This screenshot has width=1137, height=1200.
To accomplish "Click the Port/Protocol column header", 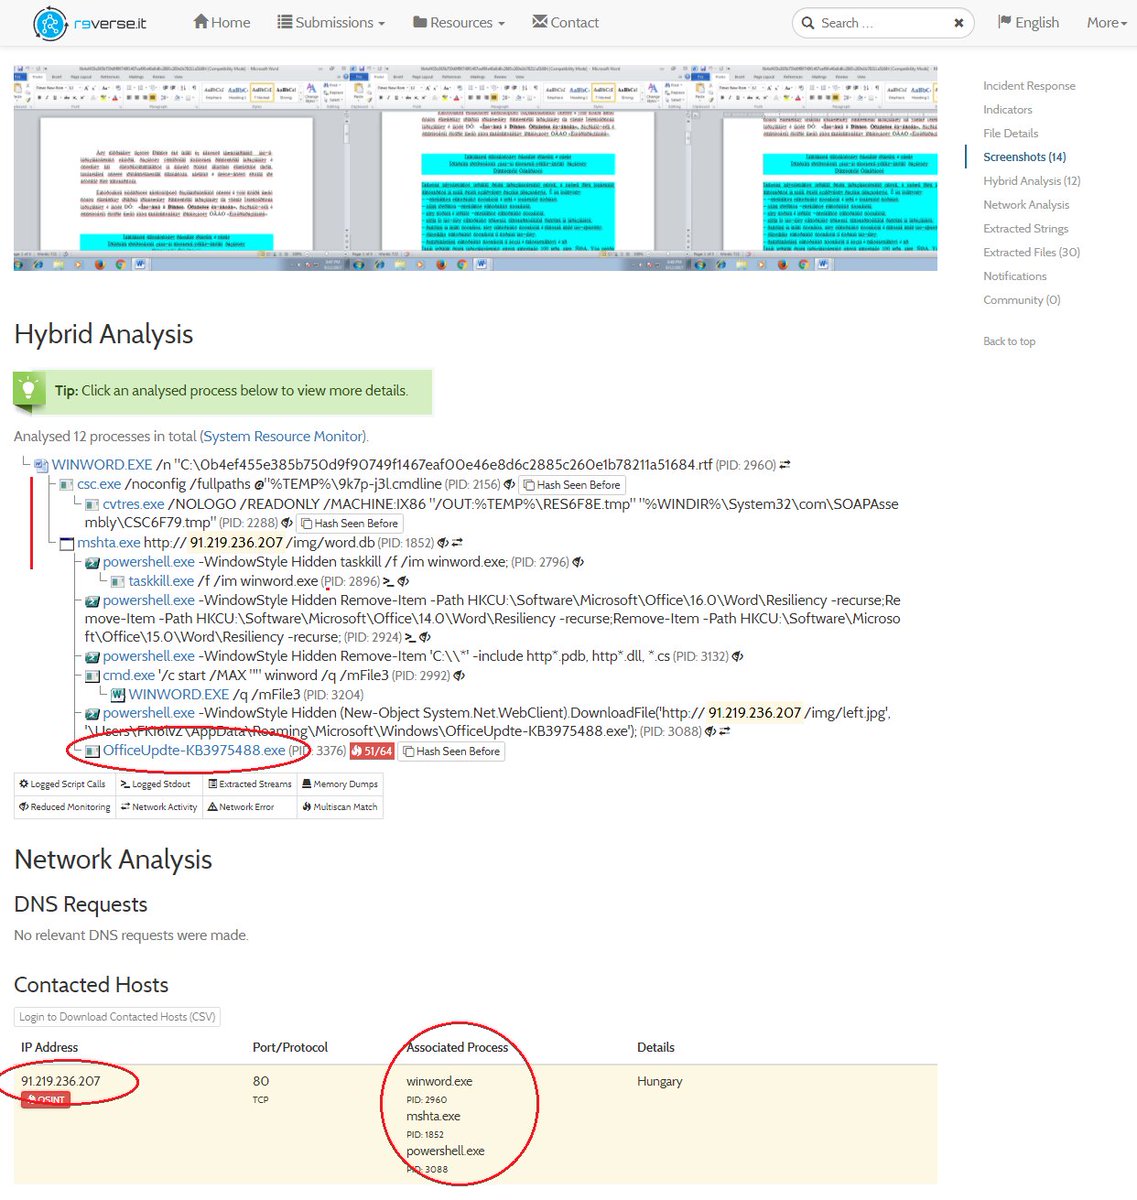I will pos(290,1047).
